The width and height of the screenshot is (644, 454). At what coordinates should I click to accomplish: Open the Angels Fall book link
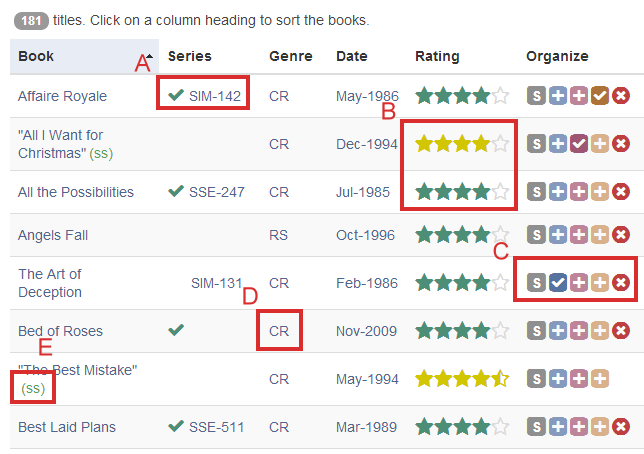53,235
